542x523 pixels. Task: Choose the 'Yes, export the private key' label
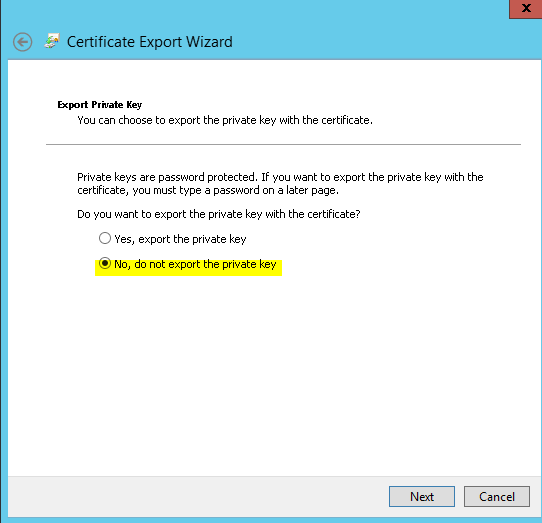click(x=180, y=239)
